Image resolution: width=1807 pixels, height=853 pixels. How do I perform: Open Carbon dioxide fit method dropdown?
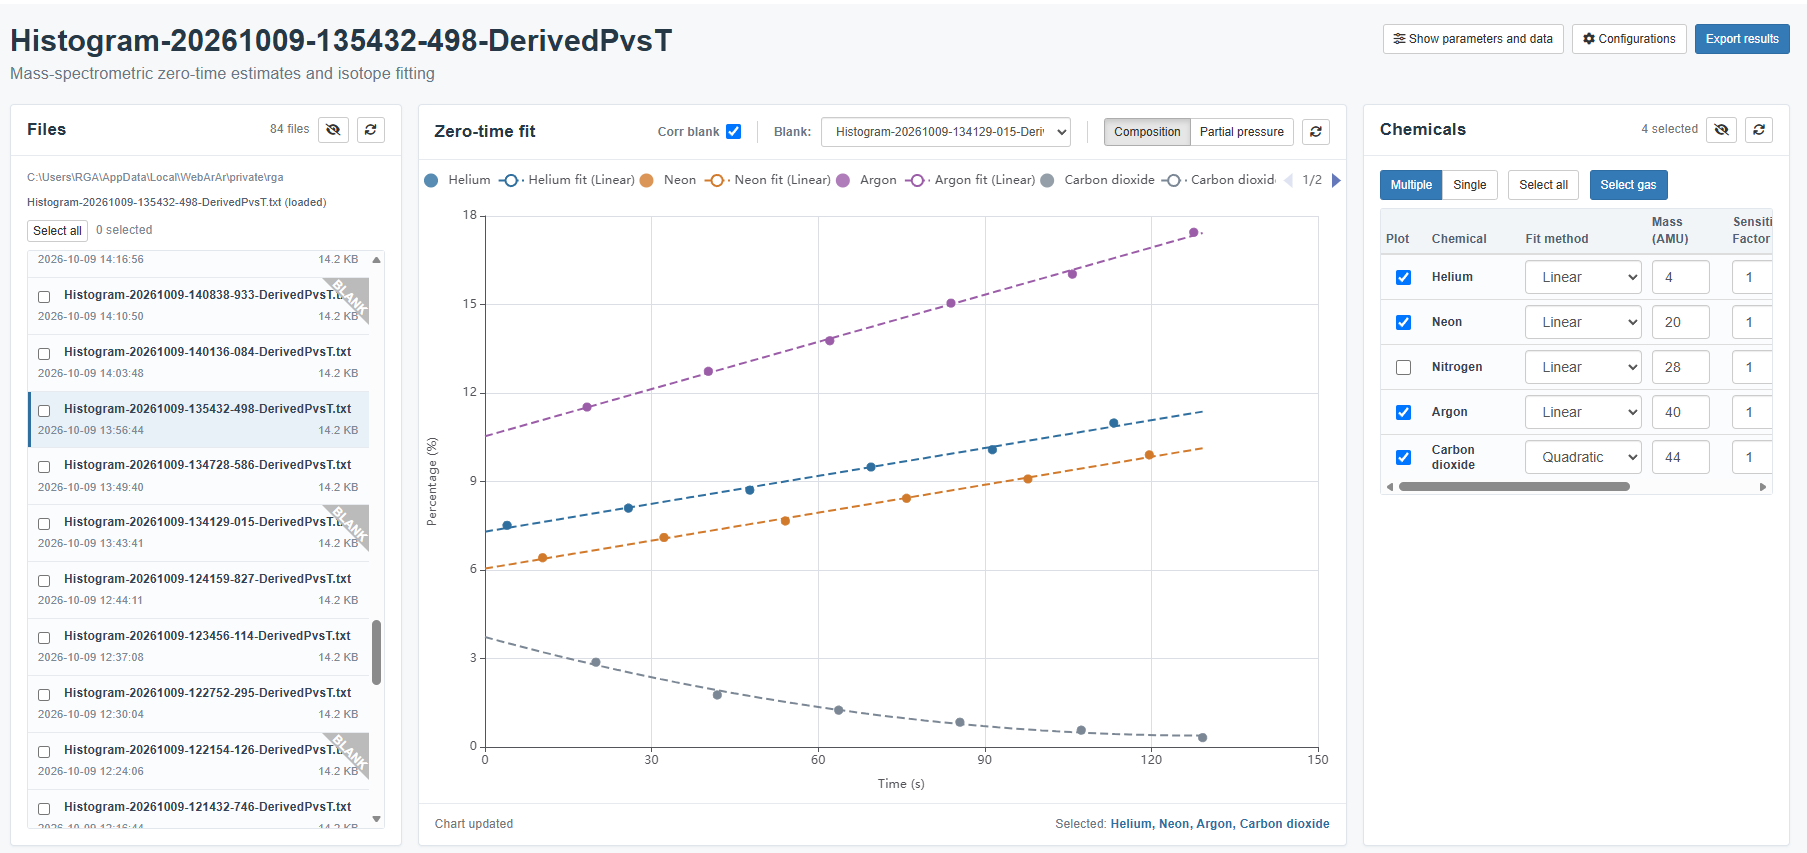[x=1583, y=457]
